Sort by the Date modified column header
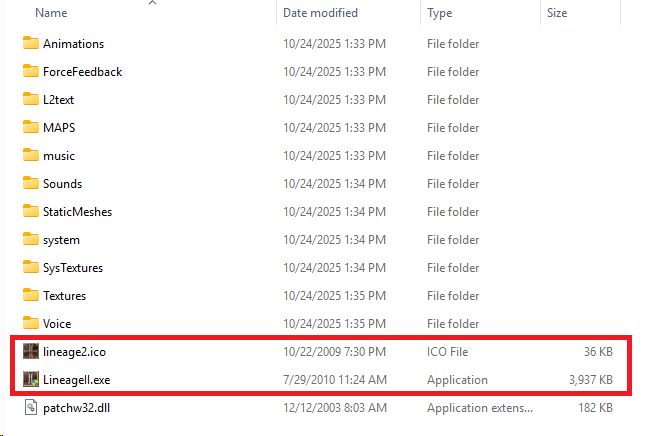The image size is (663, 436). pos(320,13)
